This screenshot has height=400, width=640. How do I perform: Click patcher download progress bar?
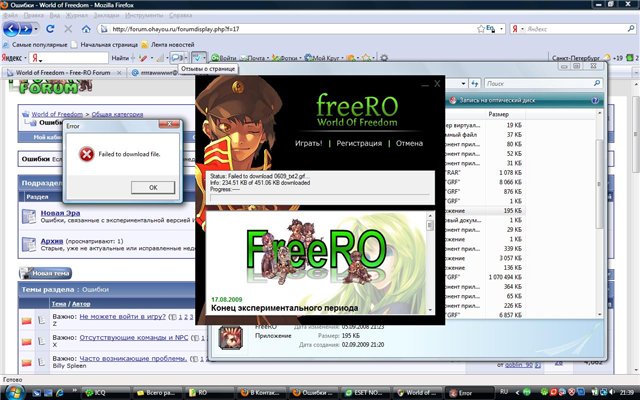(x=320, y=197)
